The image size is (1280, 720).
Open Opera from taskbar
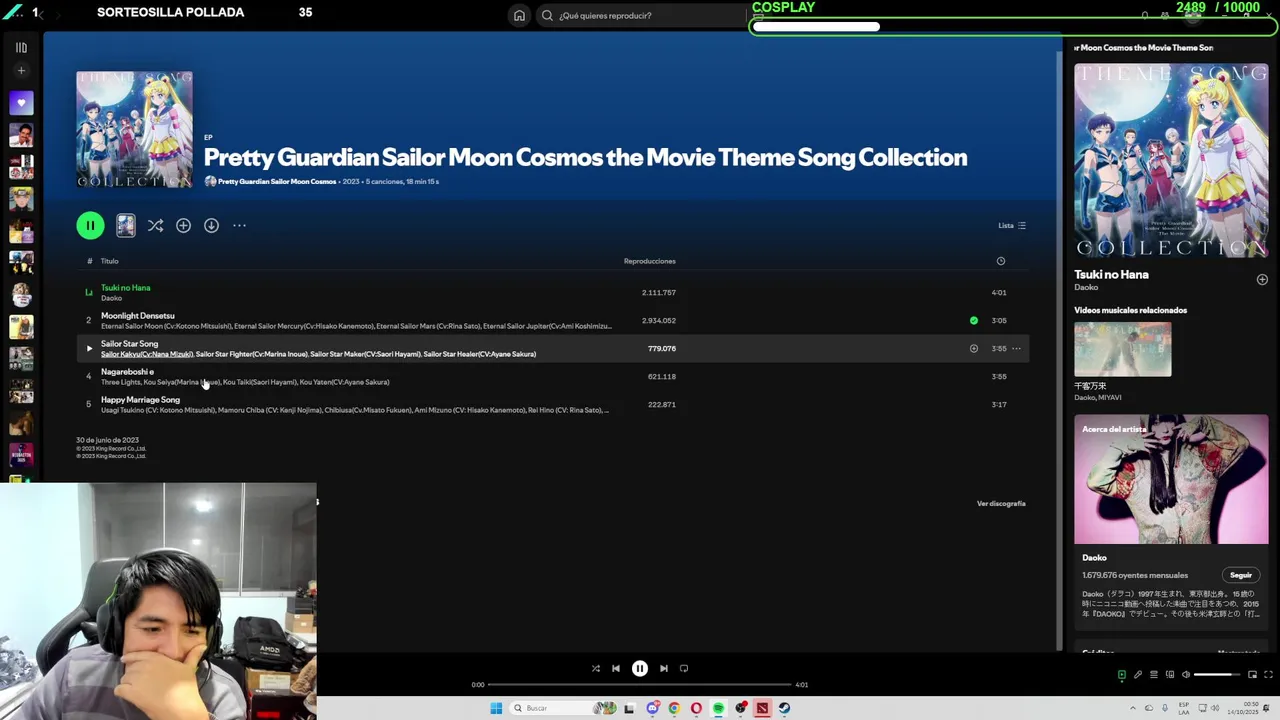[x=696, y=708]
